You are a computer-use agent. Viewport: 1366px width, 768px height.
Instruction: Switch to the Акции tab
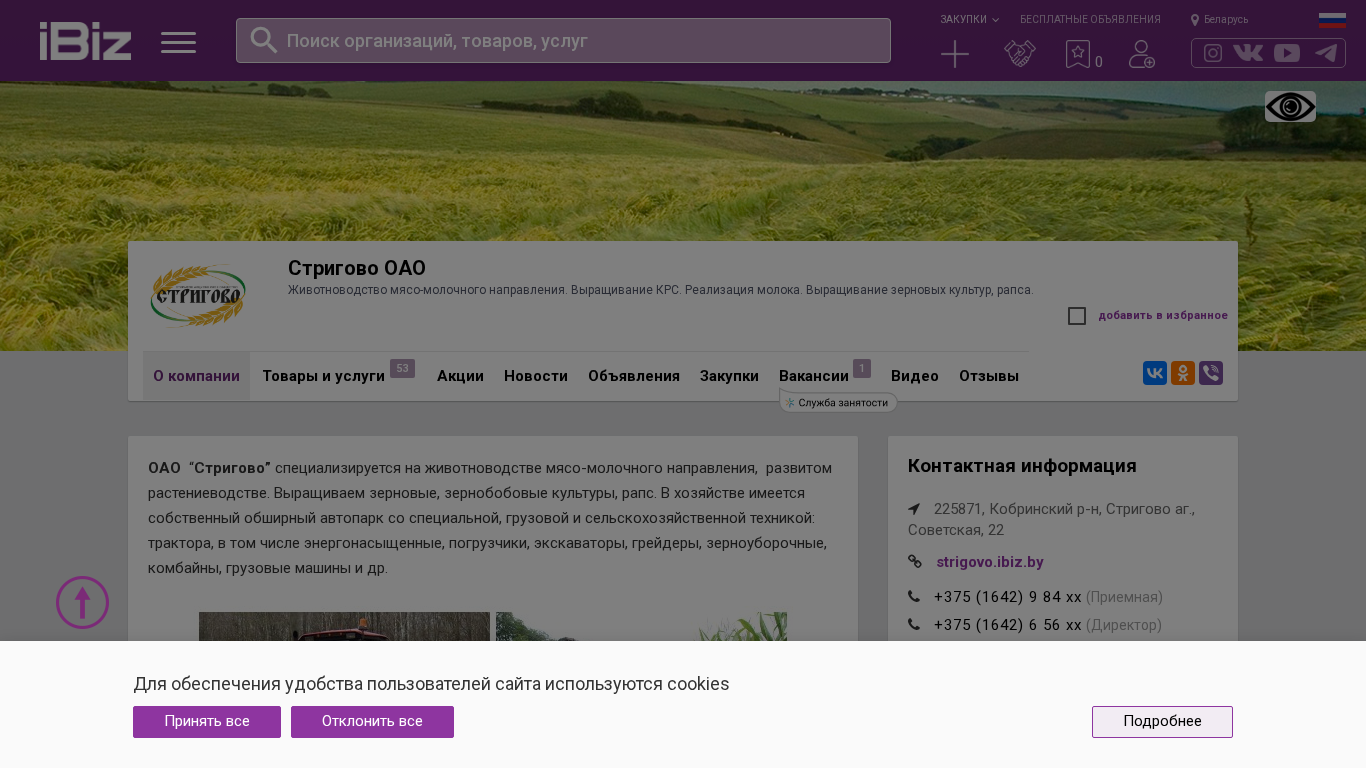tap(460, 376)
